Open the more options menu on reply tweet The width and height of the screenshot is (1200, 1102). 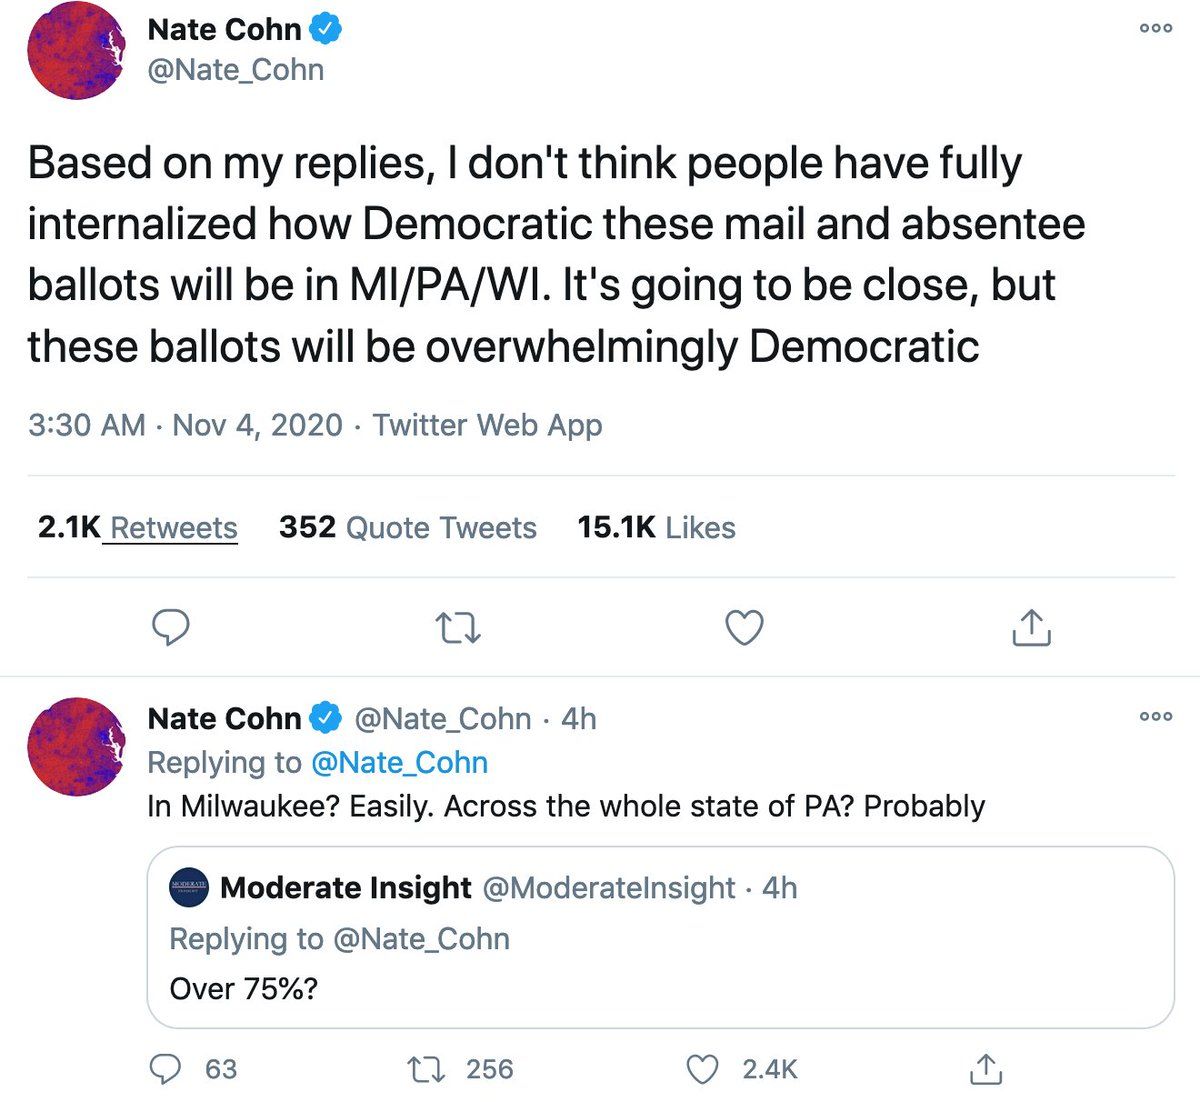click(x=1156, y=716)
